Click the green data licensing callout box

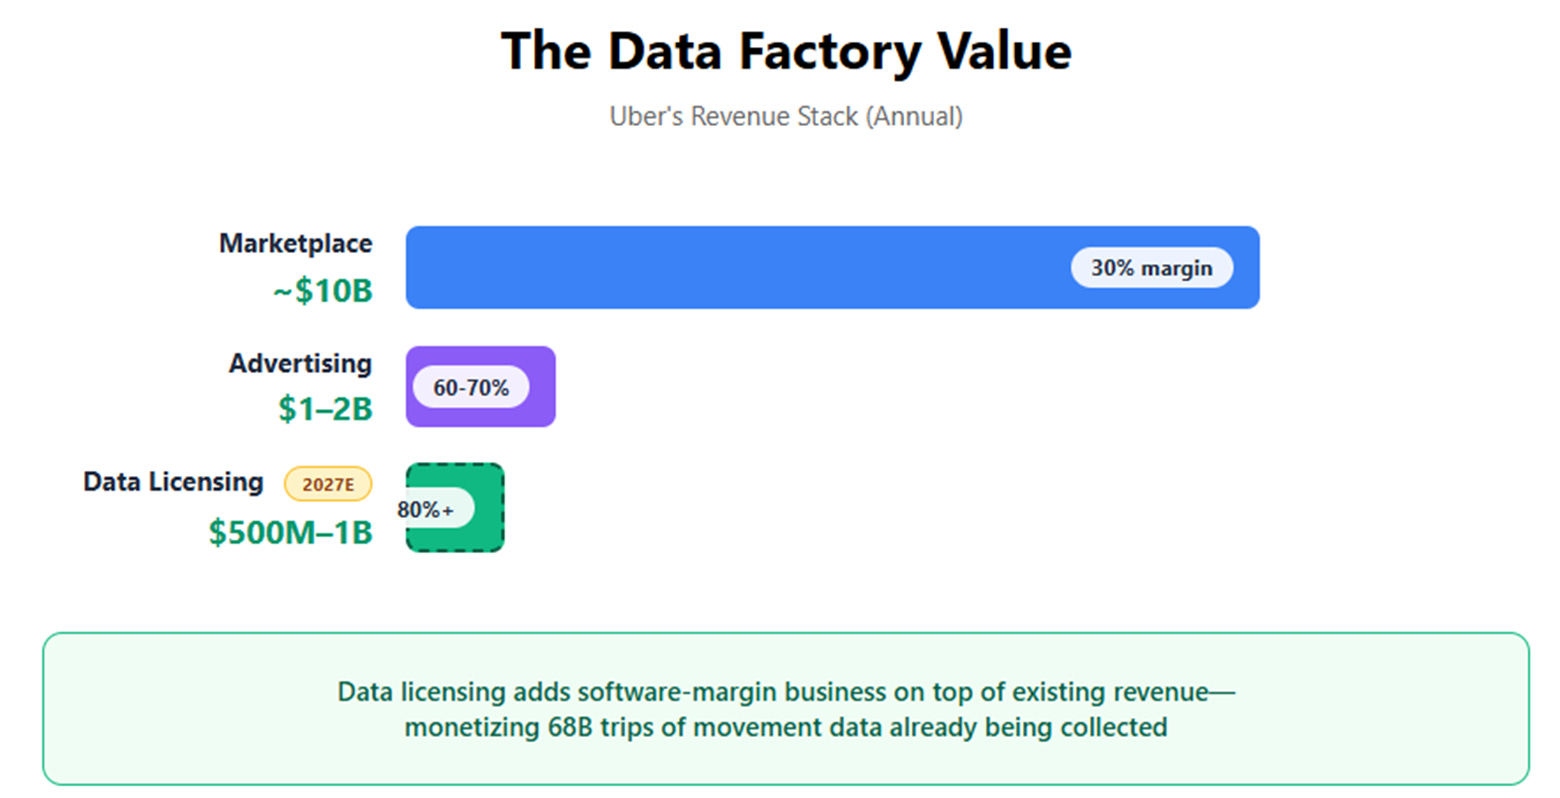coord(786,708)
